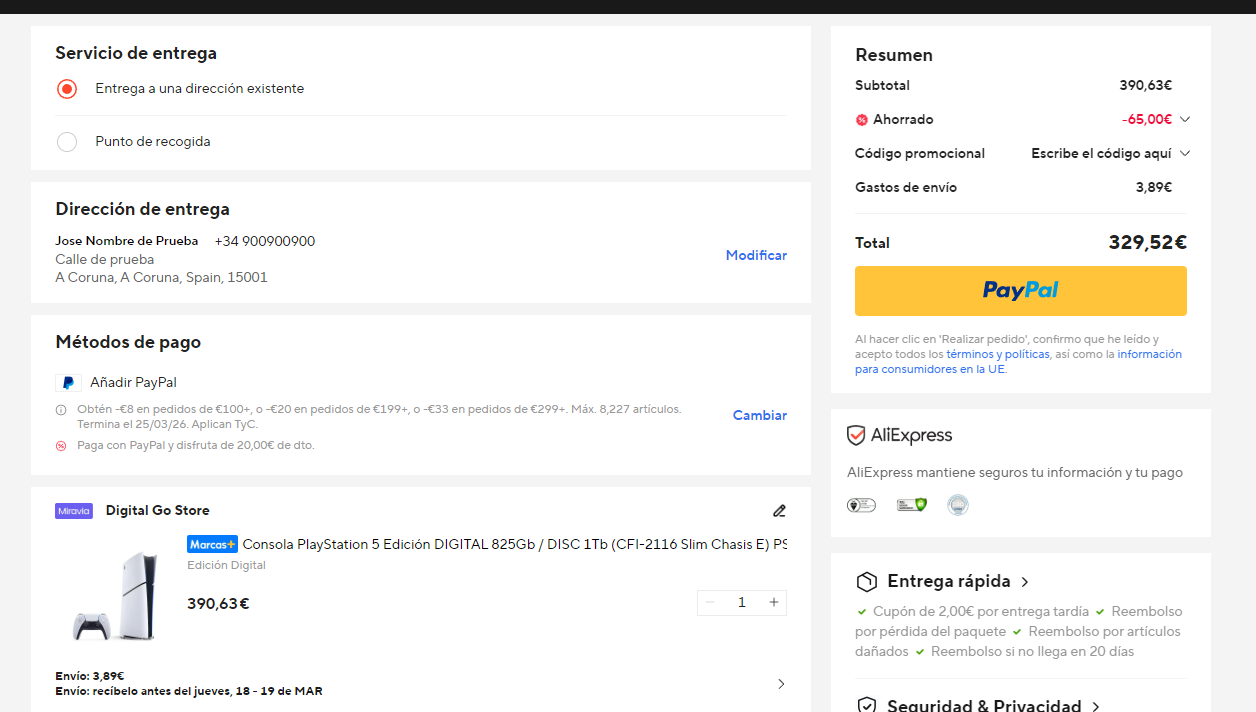
Task: Click the product price 390,63€
Action: pos(218,604)
